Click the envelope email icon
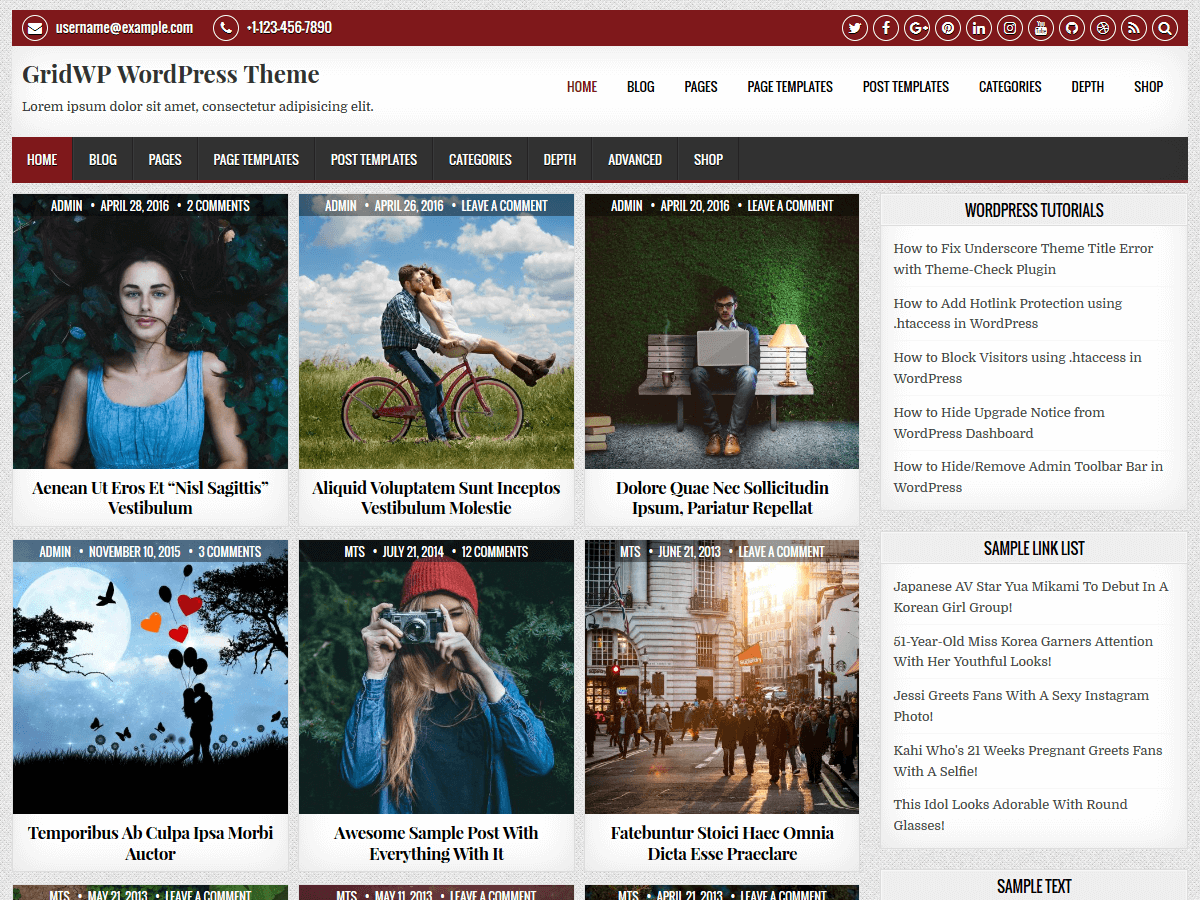 point(35,28)
